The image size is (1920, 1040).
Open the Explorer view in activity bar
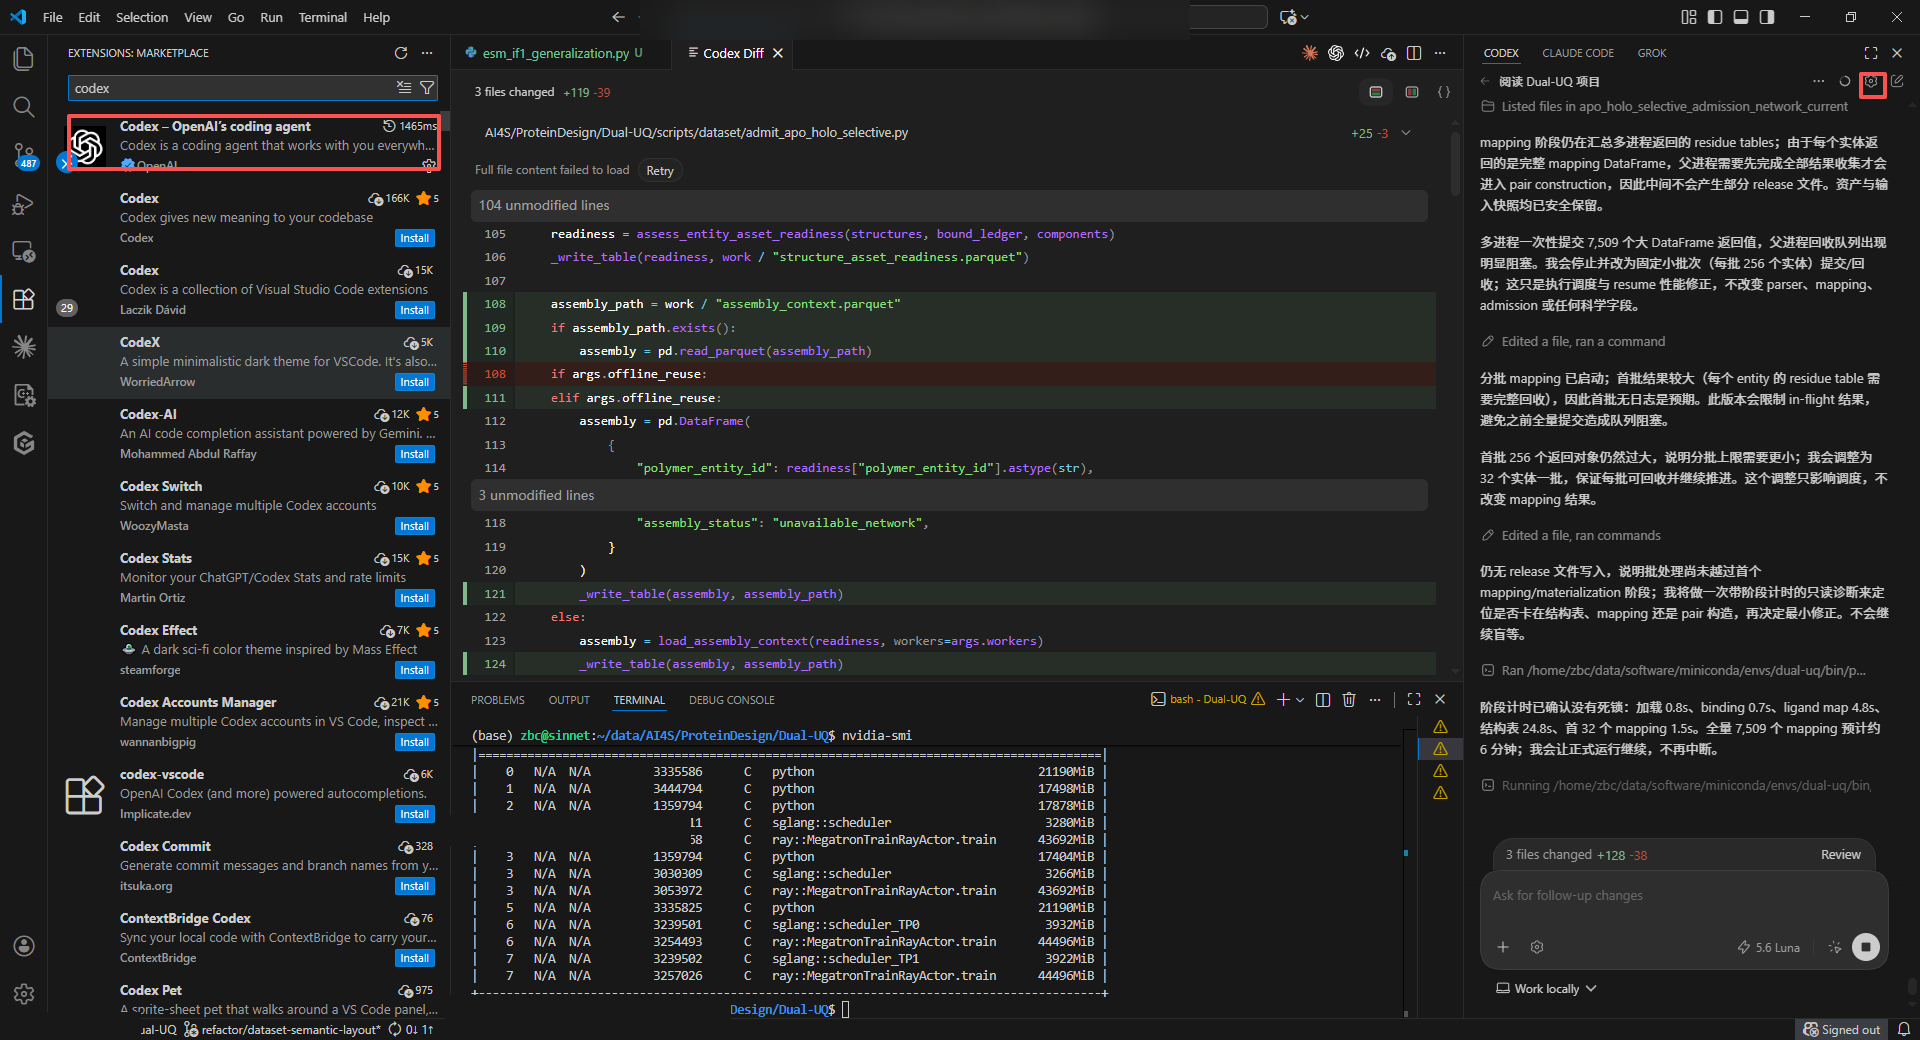(x=24, y=59)
